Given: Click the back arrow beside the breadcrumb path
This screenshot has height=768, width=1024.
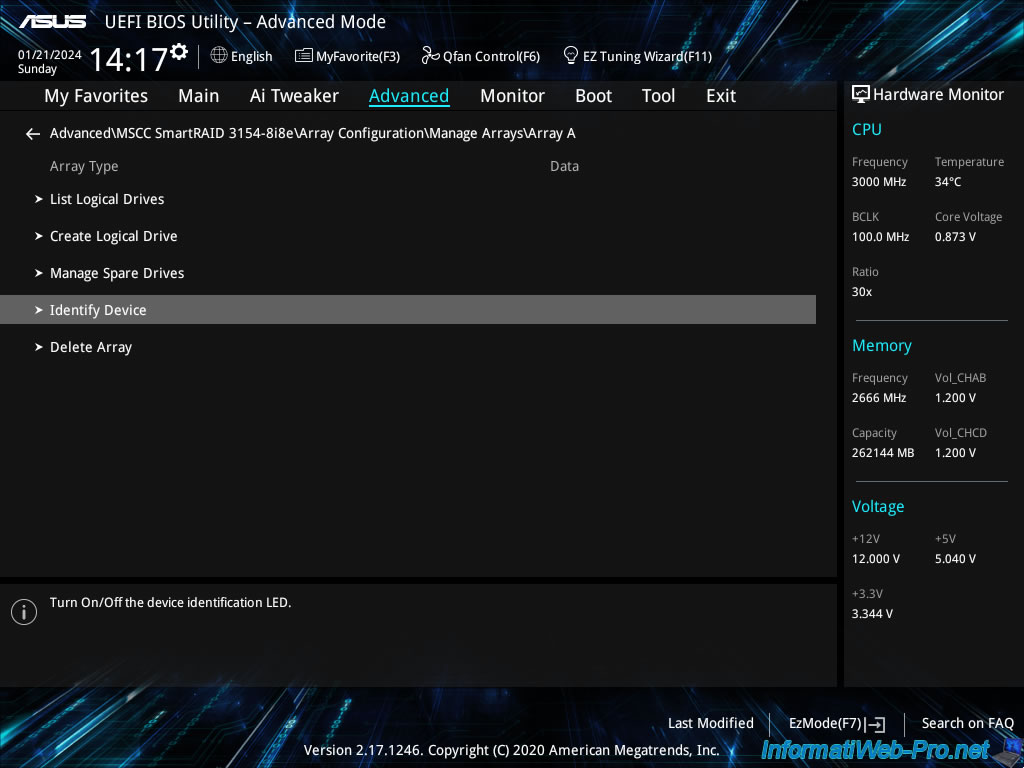Looking at the screenshot, I should (x=33, y=134).
